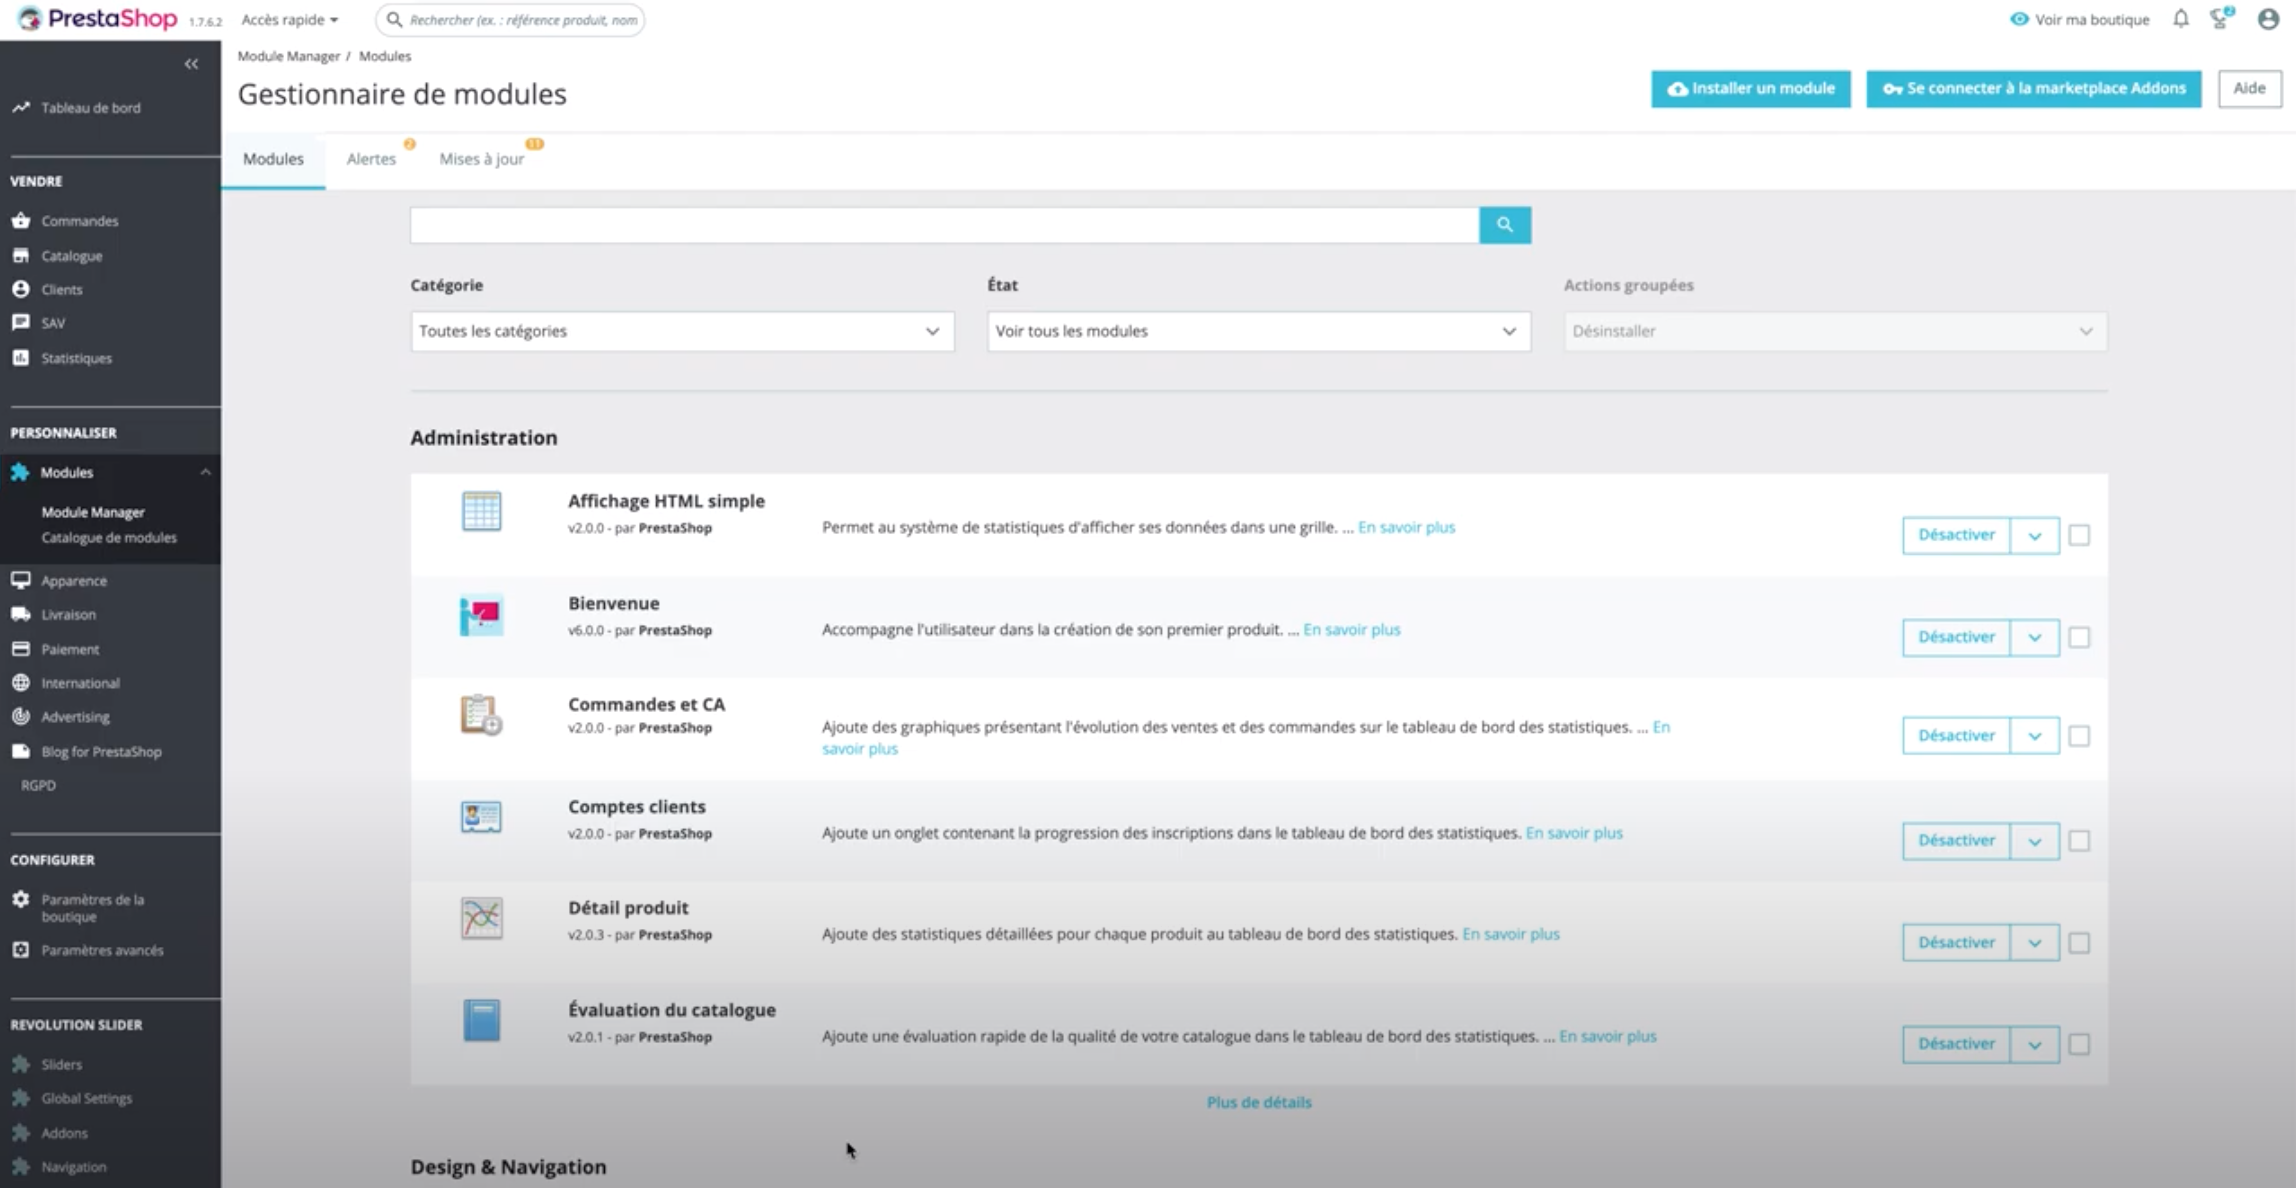The image size is (2296, 1188).
Task: Select the Commandes et CA checkbox
Action: coord(2081,735)
